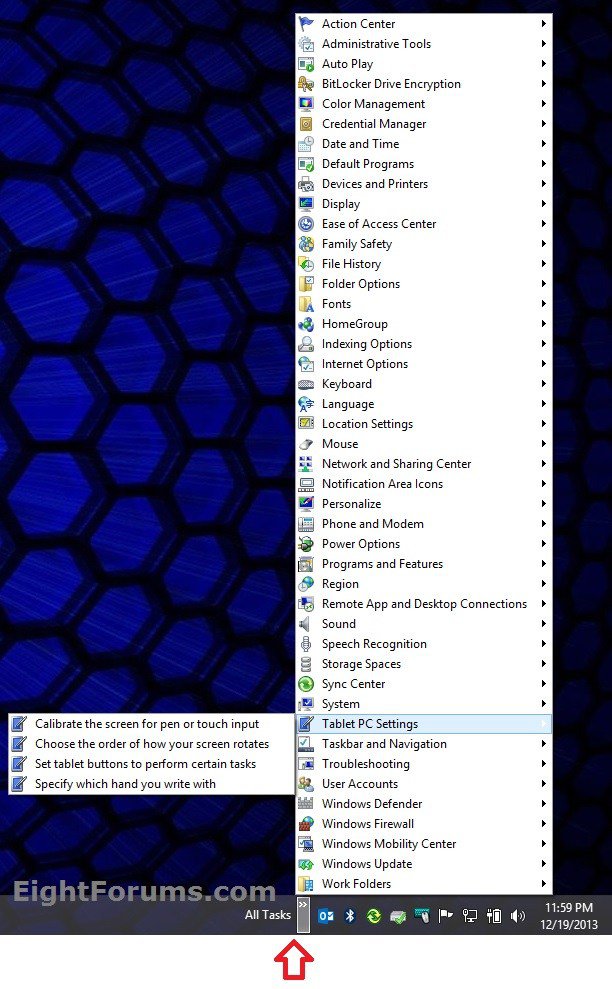This screenshot has height=989, width=612.
Task: Click the Sound speaker icon in menu
Action: pos(306,624)
